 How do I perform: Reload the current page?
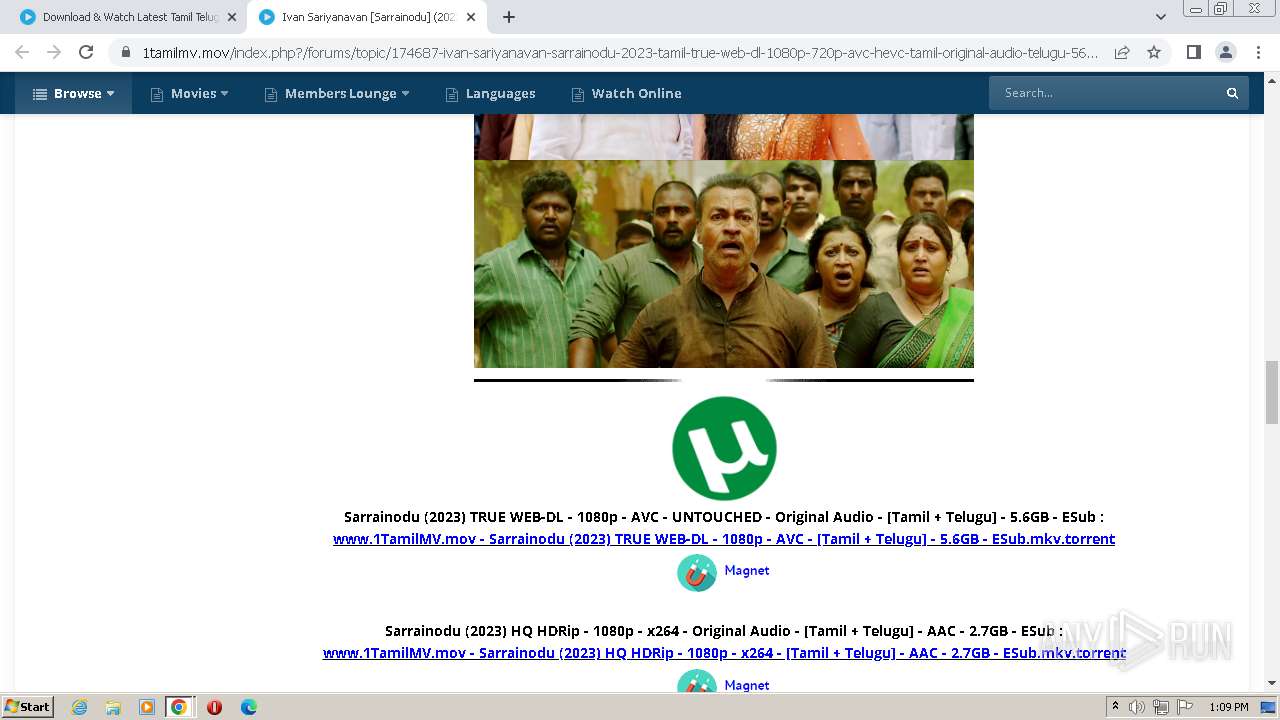point(86,52)
